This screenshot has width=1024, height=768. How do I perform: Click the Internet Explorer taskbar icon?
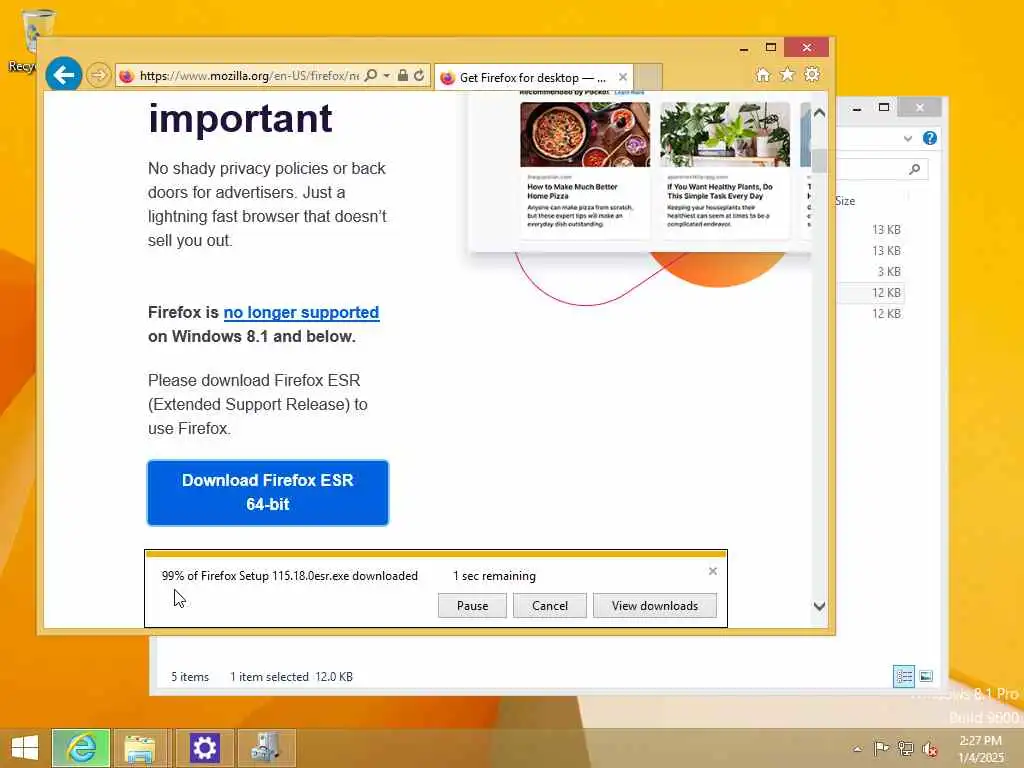pos(81,748)
